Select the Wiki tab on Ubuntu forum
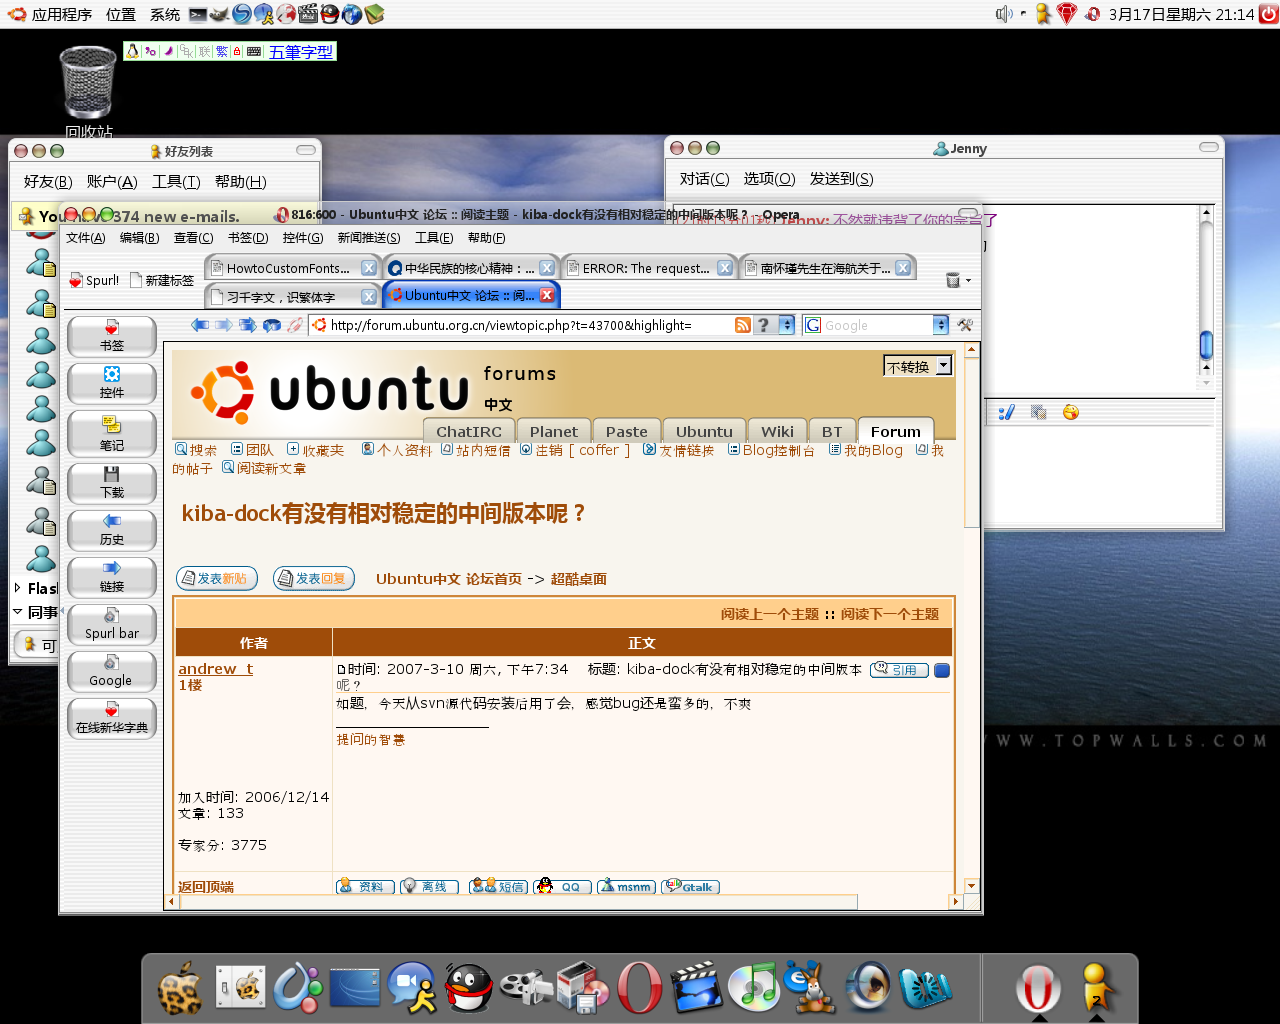 (x=776, y=431)
